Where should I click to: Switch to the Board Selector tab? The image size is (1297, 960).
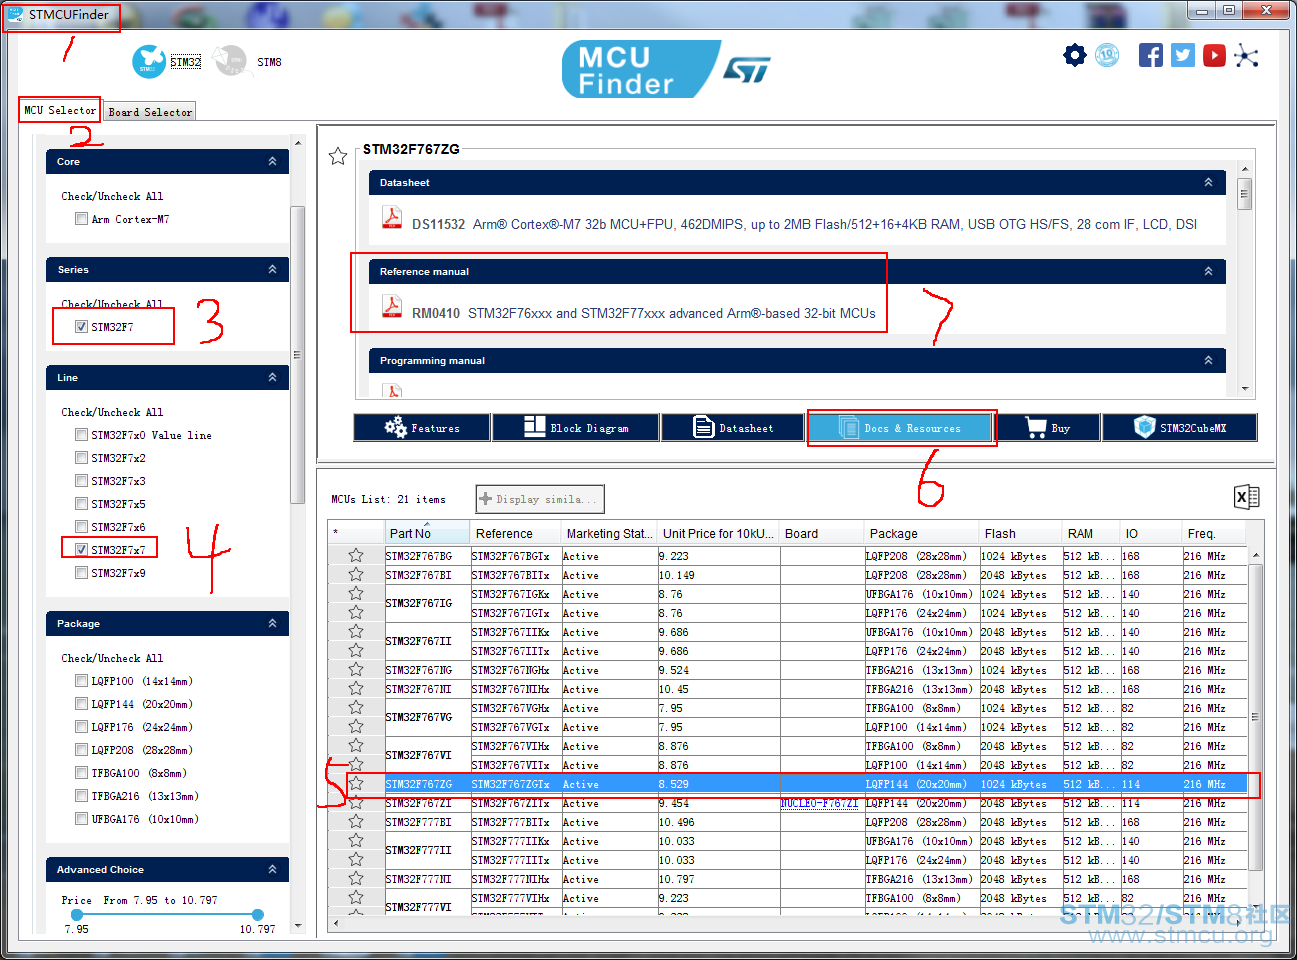click(150, 112)
